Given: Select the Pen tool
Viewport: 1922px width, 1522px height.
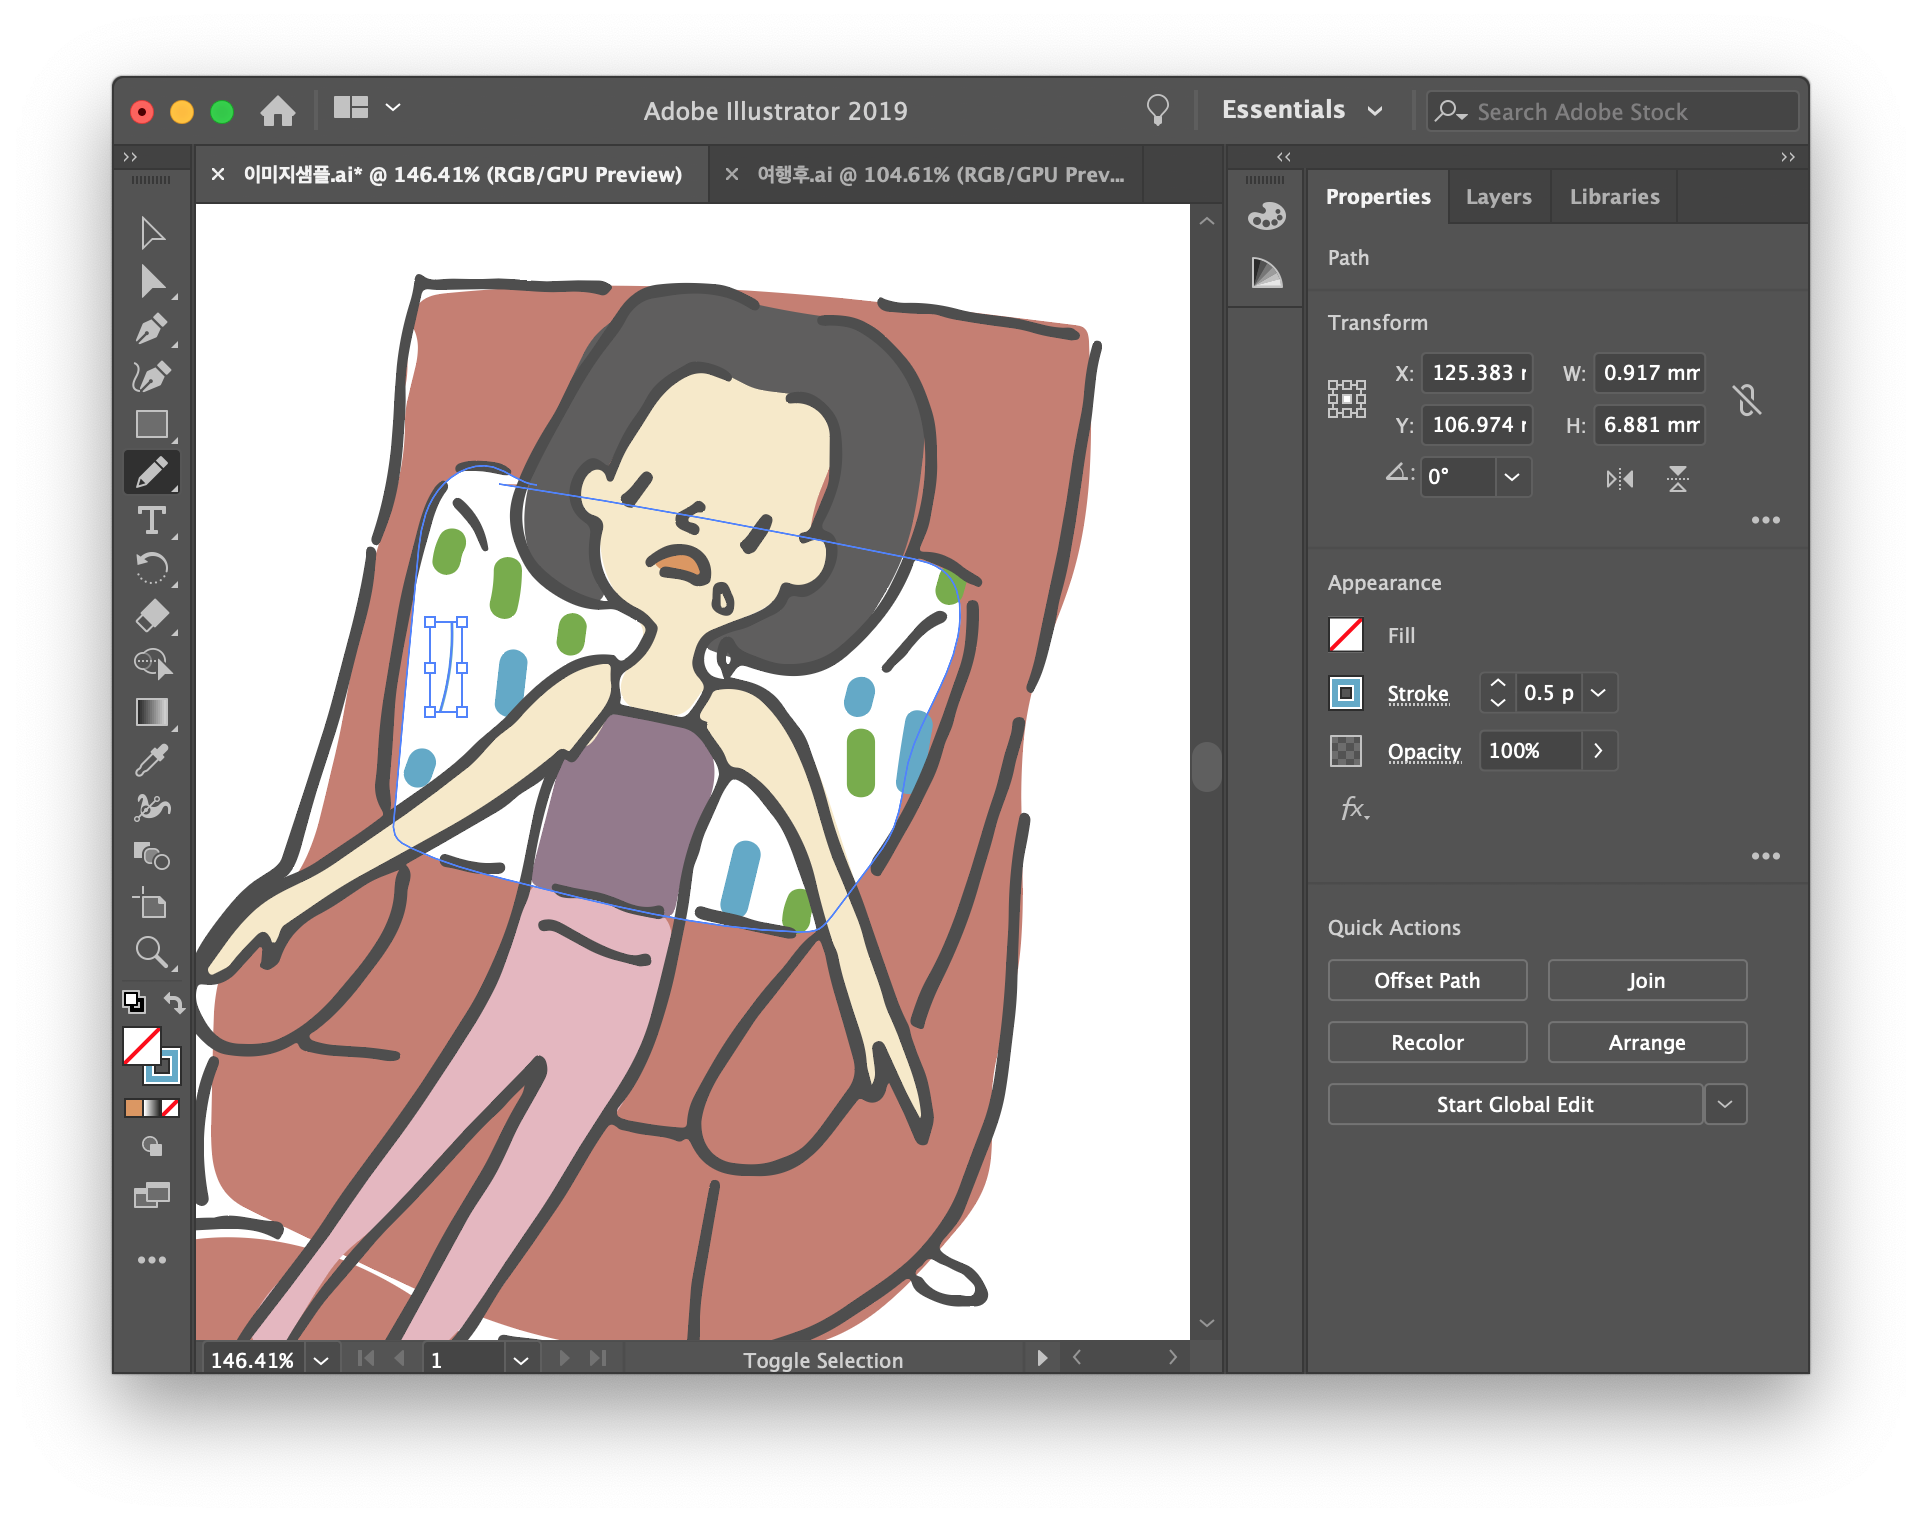Looking at the screenshot, I should pos(151,328).
